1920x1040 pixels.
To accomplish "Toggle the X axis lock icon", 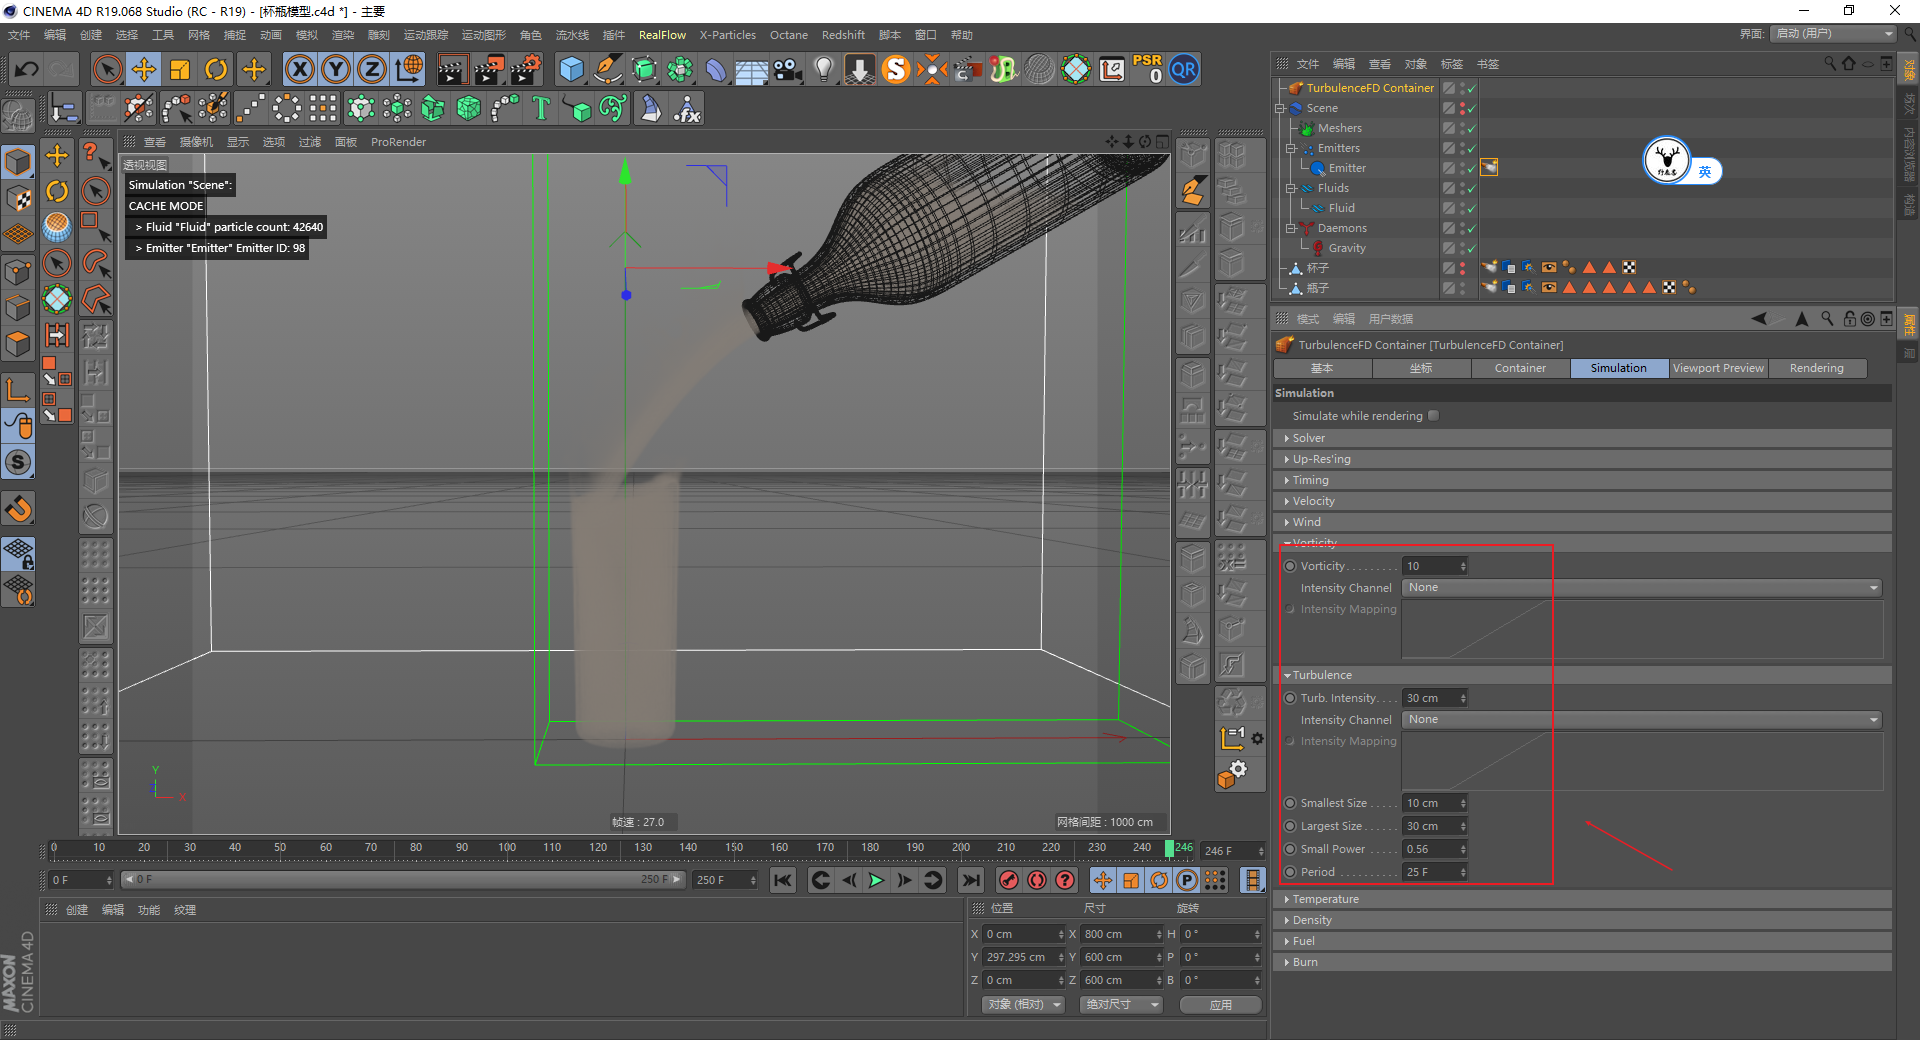I will tap(299, 70).
